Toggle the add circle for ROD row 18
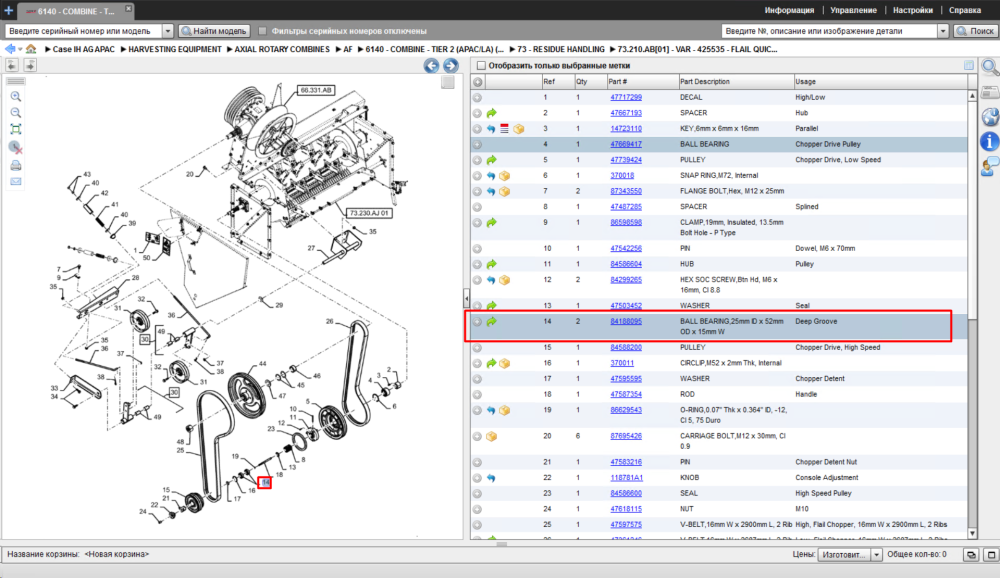 tap(478, 395)
